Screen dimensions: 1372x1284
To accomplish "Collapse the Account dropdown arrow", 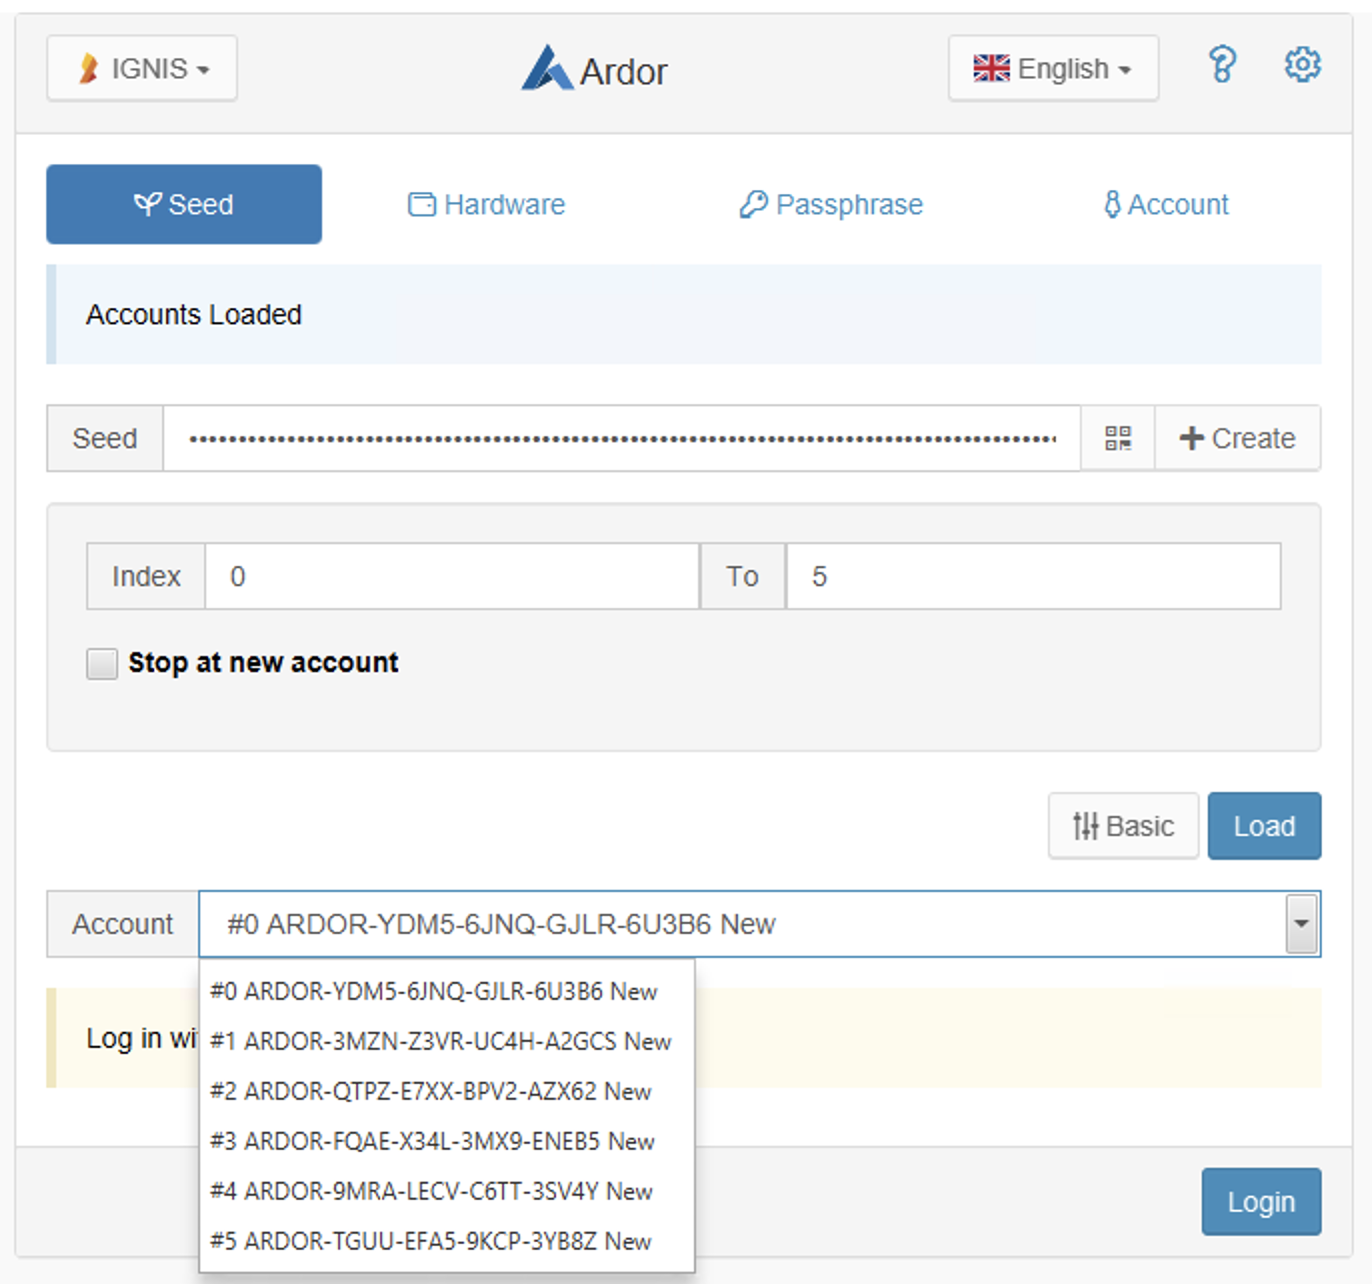I will click(1300, 924).
